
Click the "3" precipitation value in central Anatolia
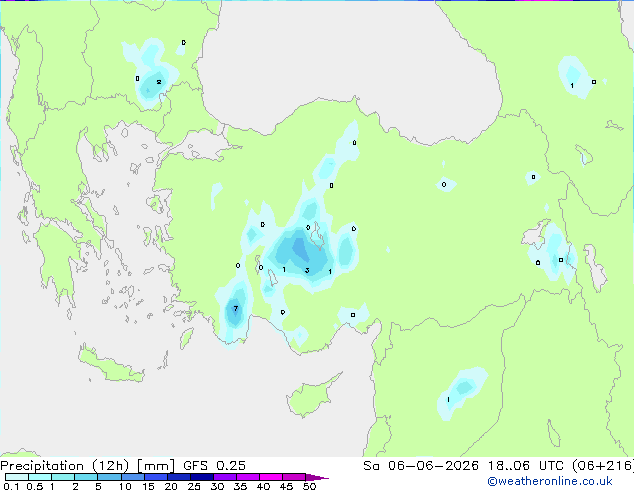coord(307,270)
